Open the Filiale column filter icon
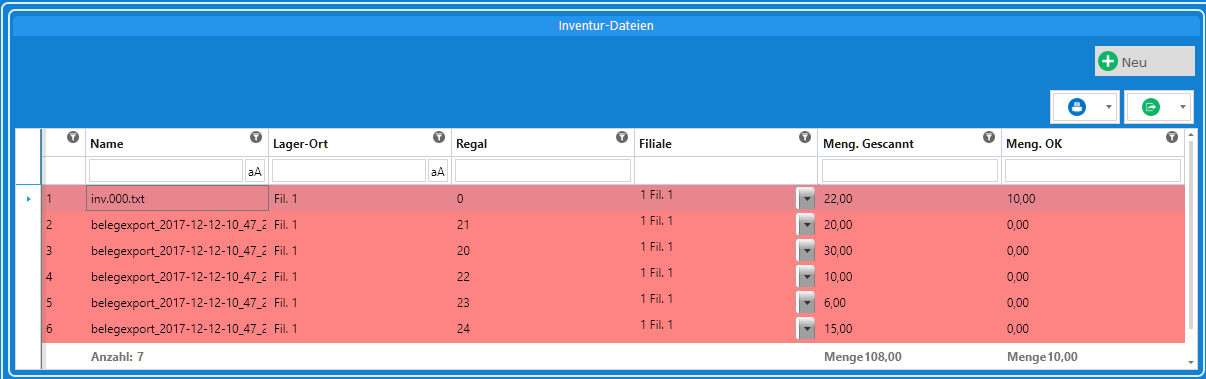This screenshot has width=1206, height=379. click(805, 137)
